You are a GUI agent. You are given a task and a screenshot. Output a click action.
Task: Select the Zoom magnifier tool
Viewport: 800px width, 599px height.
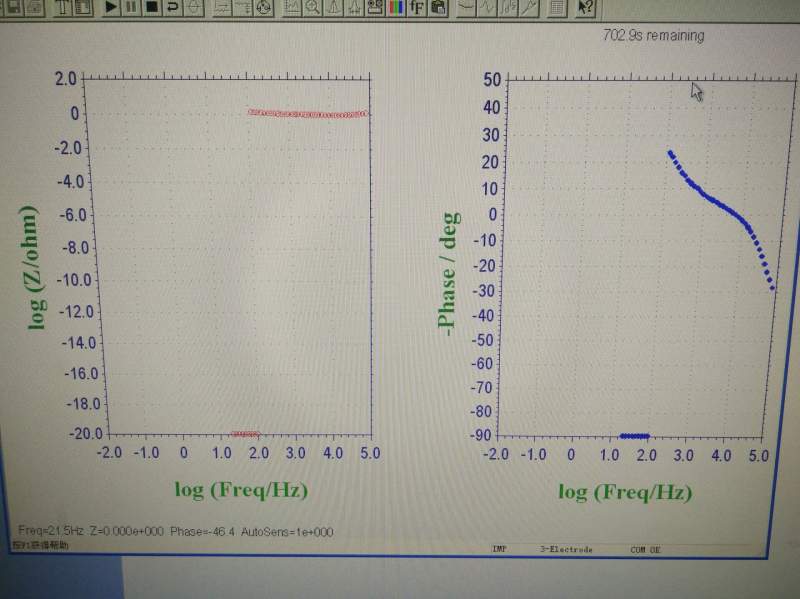coord(313,7)
